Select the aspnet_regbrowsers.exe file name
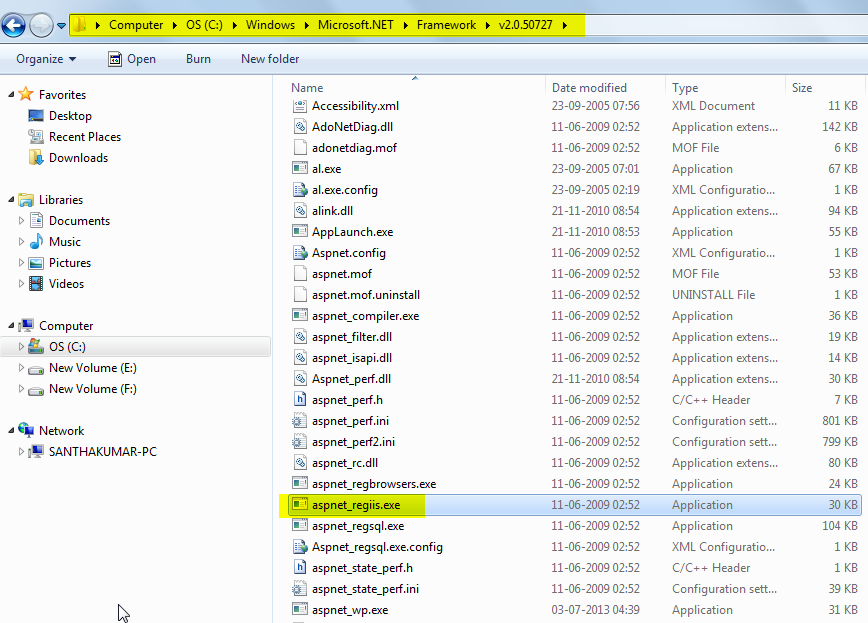The height and width of the screenshot is (623, 868). click(x=374, y=483)
